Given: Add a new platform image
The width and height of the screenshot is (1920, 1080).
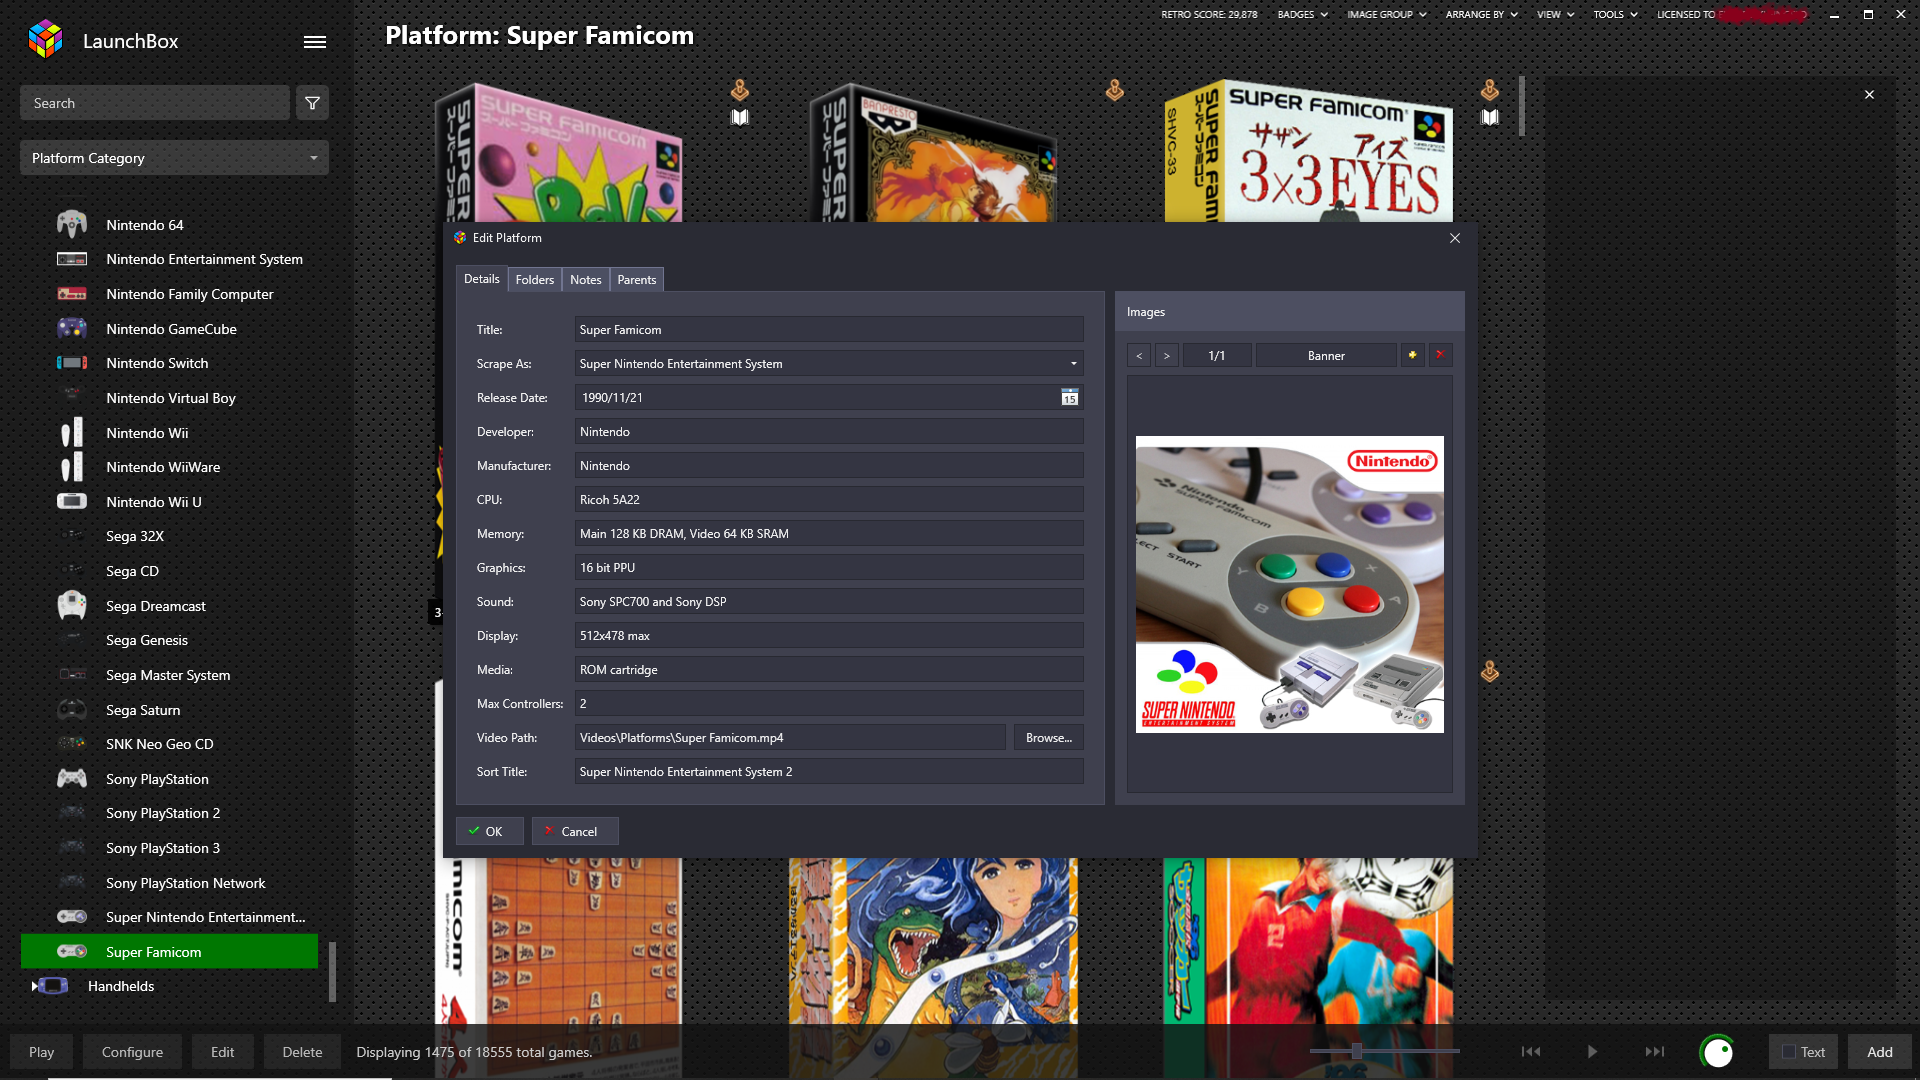Looking at the screenshot, I should (1412, 355).
